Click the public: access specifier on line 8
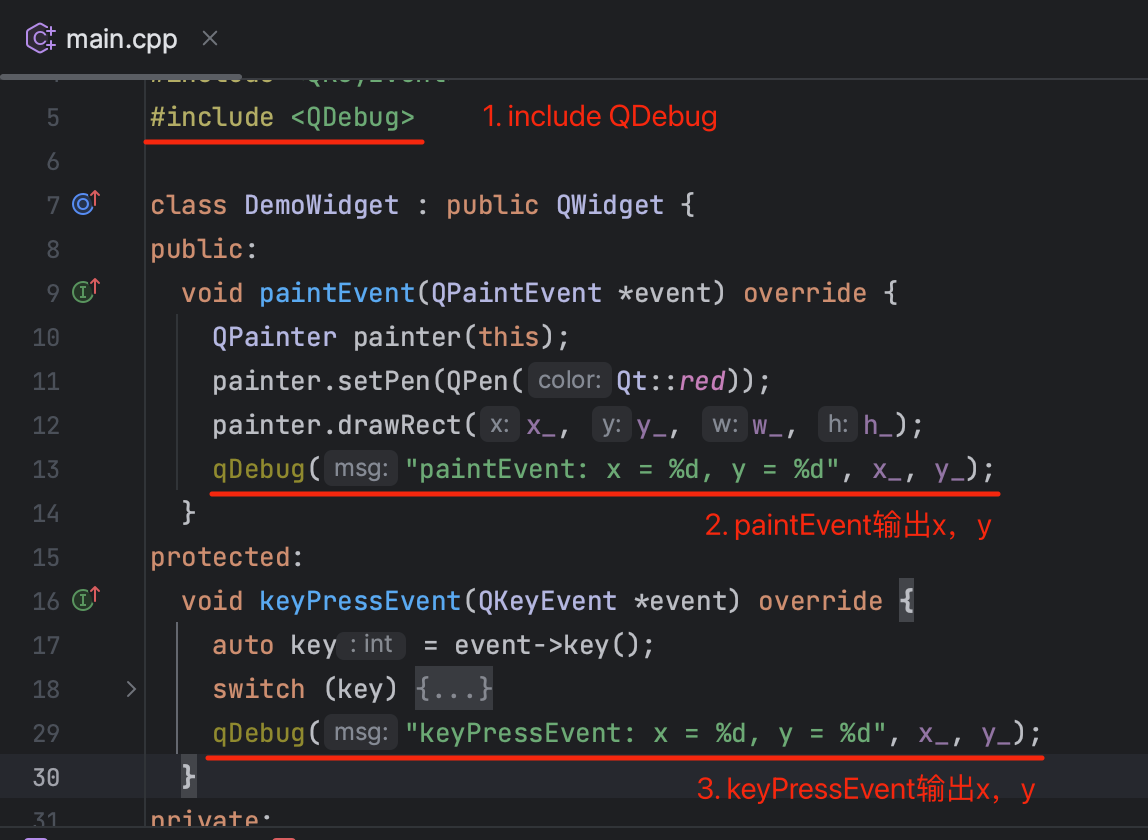1148x840 pixels. 204,249
